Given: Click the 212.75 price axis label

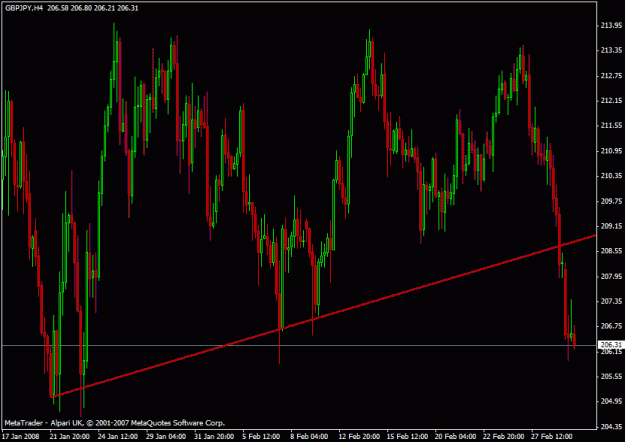Looking at the screenshot, I should (x=611, y=75).
